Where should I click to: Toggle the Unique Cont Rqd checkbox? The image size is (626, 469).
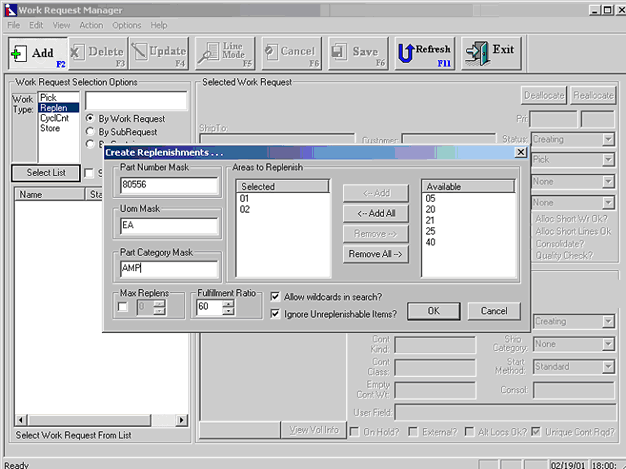click(x=536, y=432)
